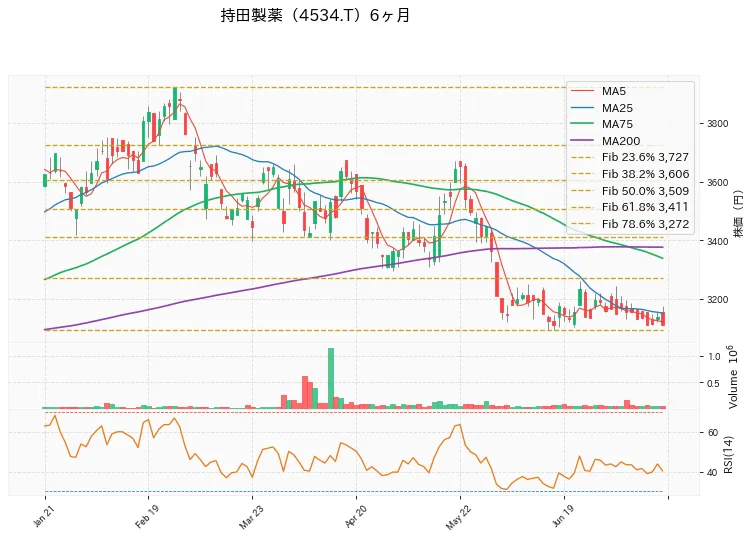This screenshot has width=752, height=539.
Task: Click the RSI(14) axis title
Action: click(728, 455)
